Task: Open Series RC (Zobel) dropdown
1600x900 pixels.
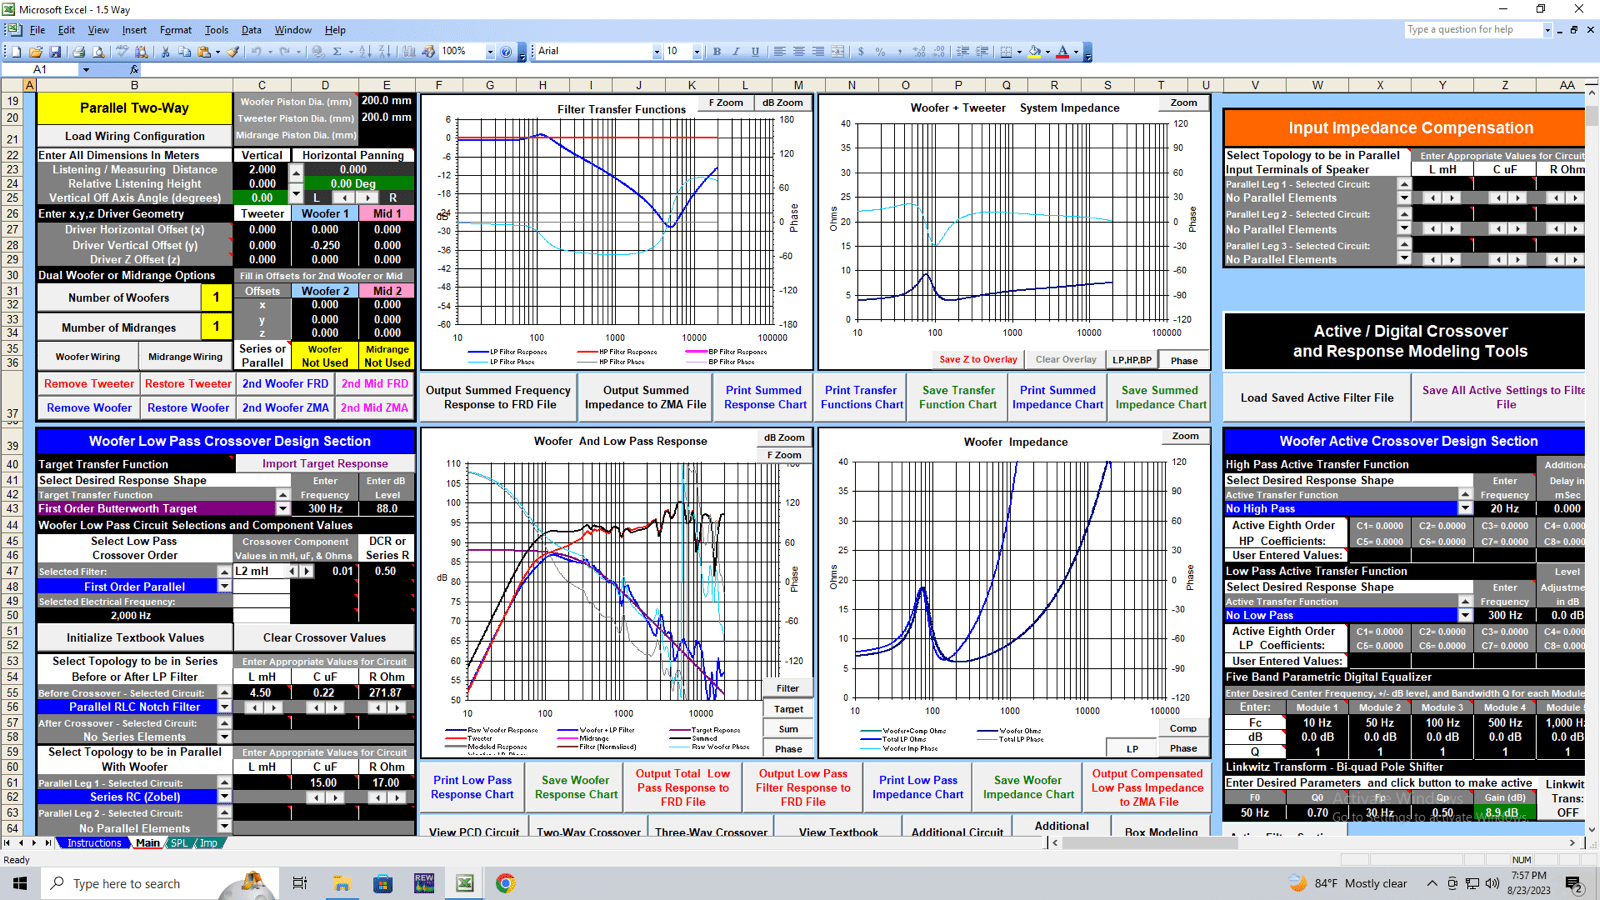Action: click(x=224, y=797)
